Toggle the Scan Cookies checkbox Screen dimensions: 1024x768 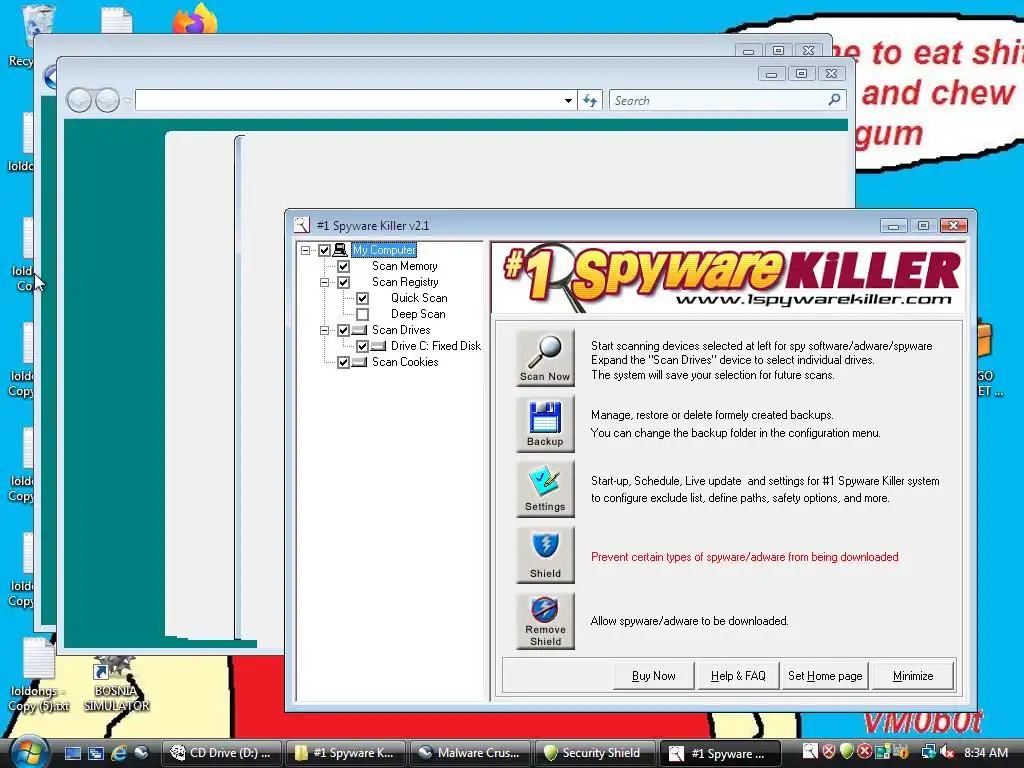pyautogui.click(x=343, y=362)
